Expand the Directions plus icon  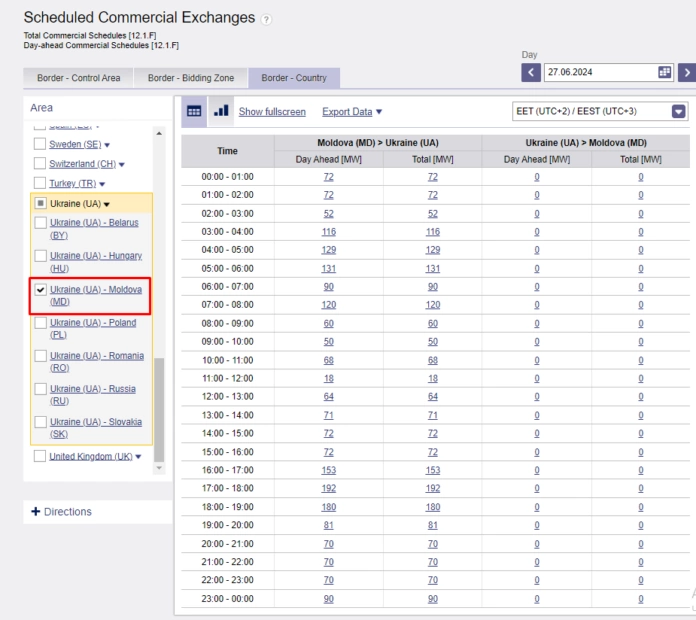coord(36,512)
